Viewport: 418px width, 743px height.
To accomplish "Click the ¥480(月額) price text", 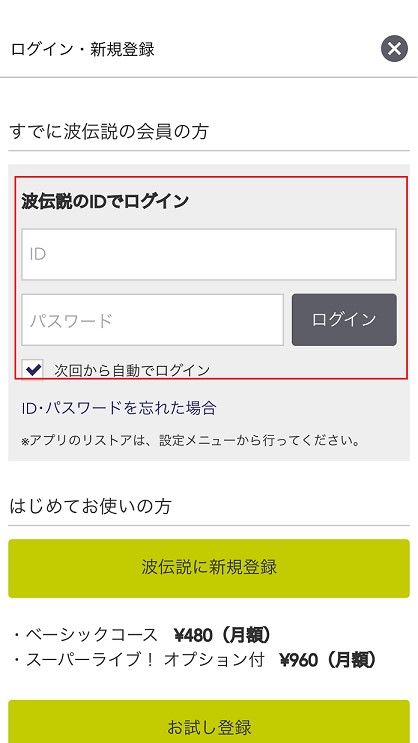I will [223, 635].
